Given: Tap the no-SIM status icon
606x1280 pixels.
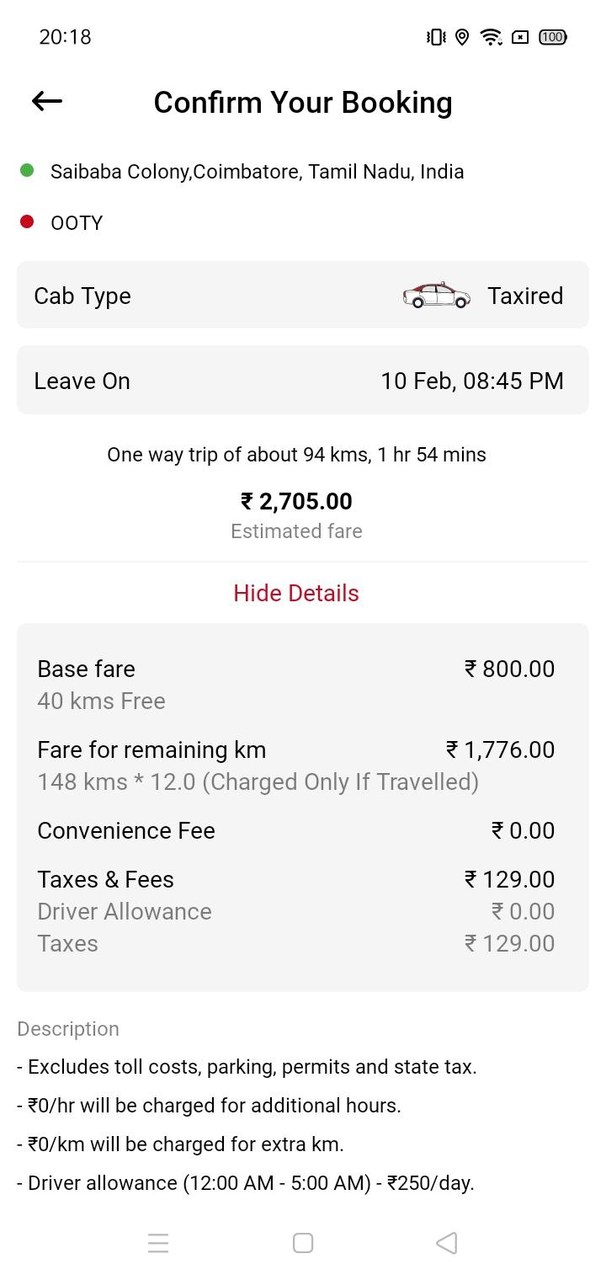Looking at the screenshot, I should 519,37.
